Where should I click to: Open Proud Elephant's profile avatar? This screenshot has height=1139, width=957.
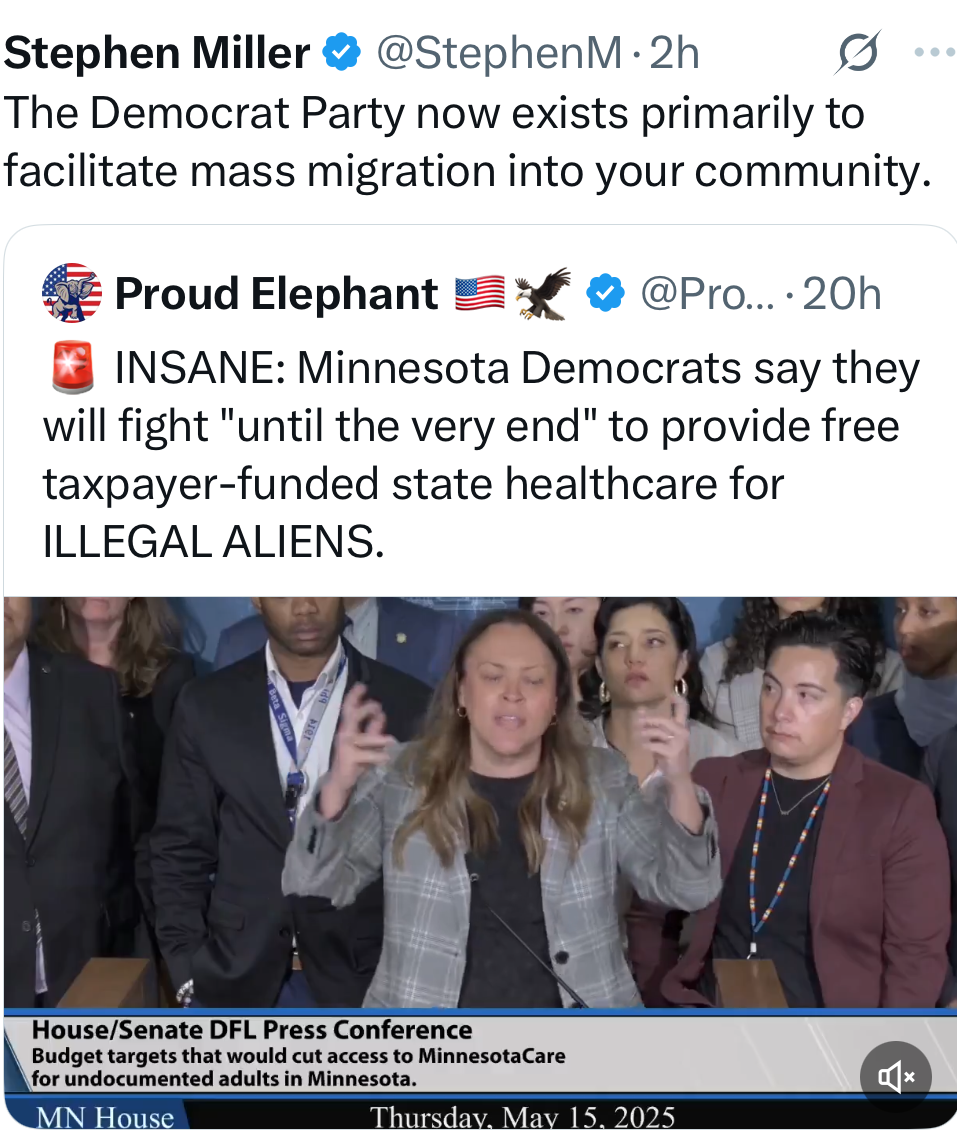coord(72,293)
